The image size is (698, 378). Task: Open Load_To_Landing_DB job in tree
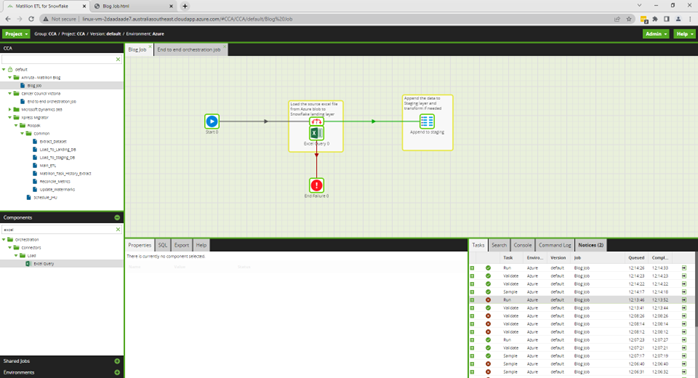[57, 150]
